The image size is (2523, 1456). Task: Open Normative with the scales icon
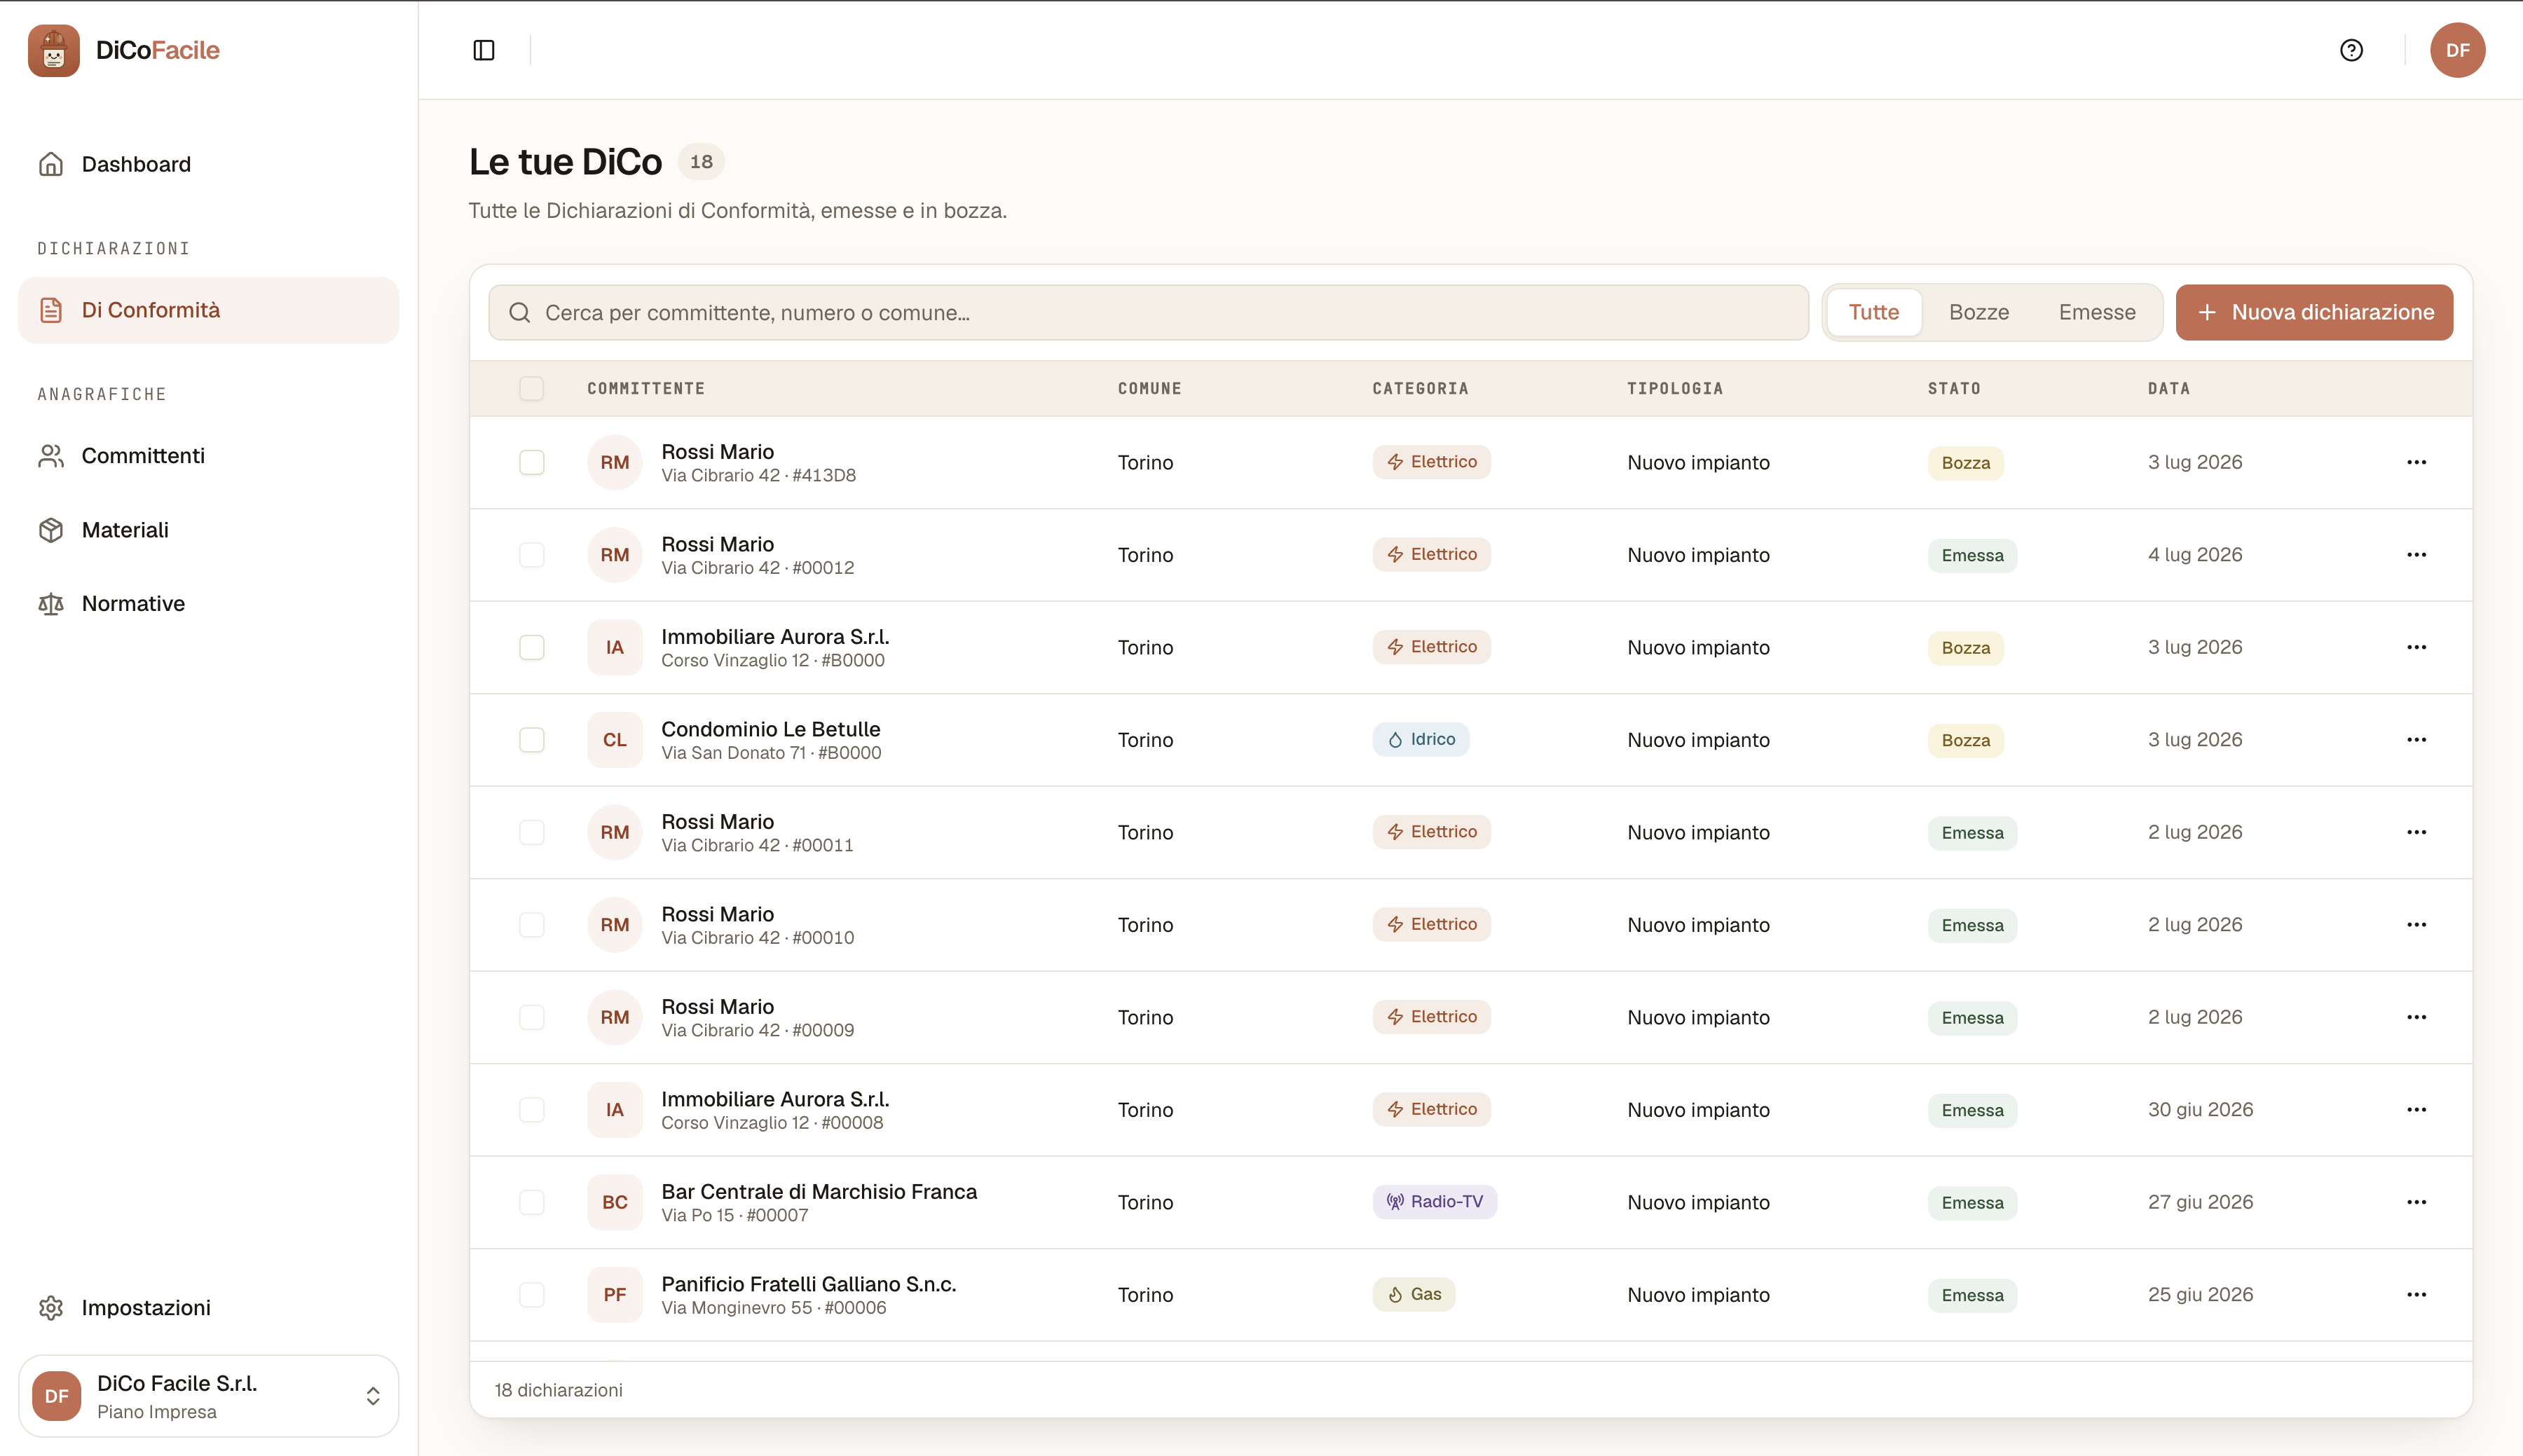51,604
